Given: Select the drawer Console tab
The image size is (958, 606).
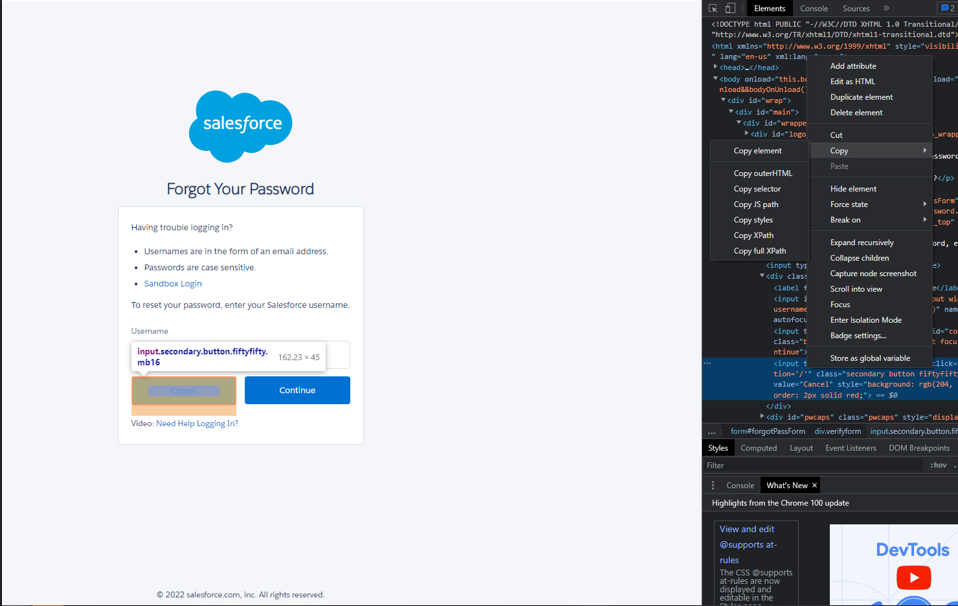Looking at the screenshot, I should pyautogui.click(x=740, y=486).
